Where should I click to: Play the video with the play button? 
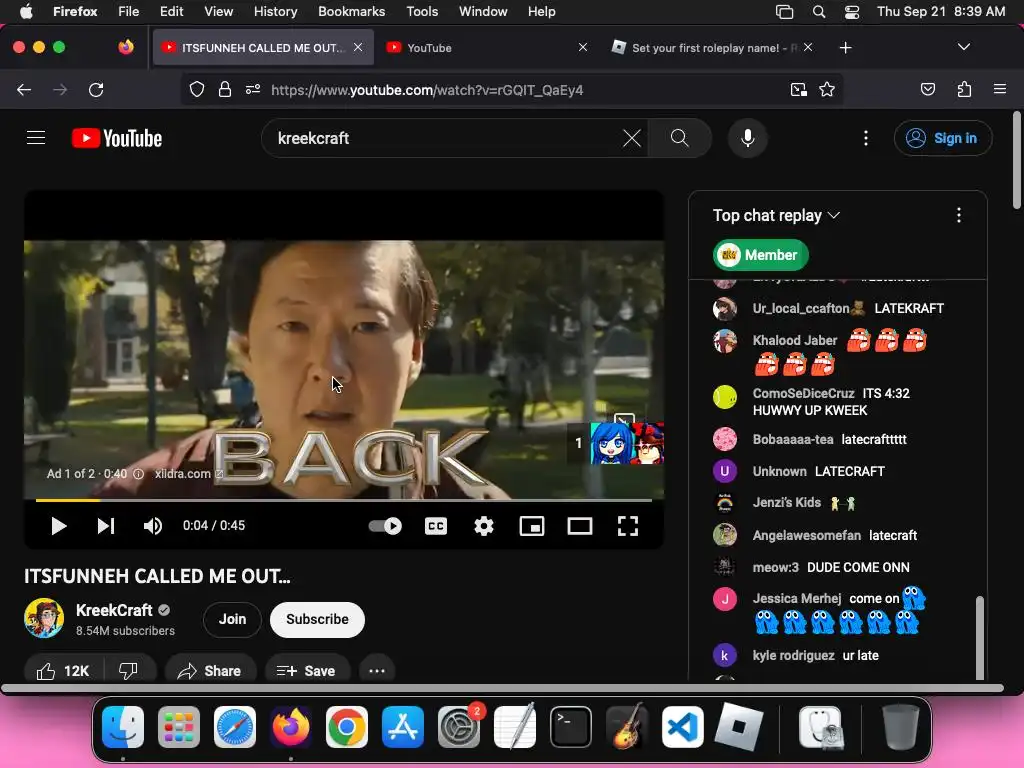[x=58, y=526]
